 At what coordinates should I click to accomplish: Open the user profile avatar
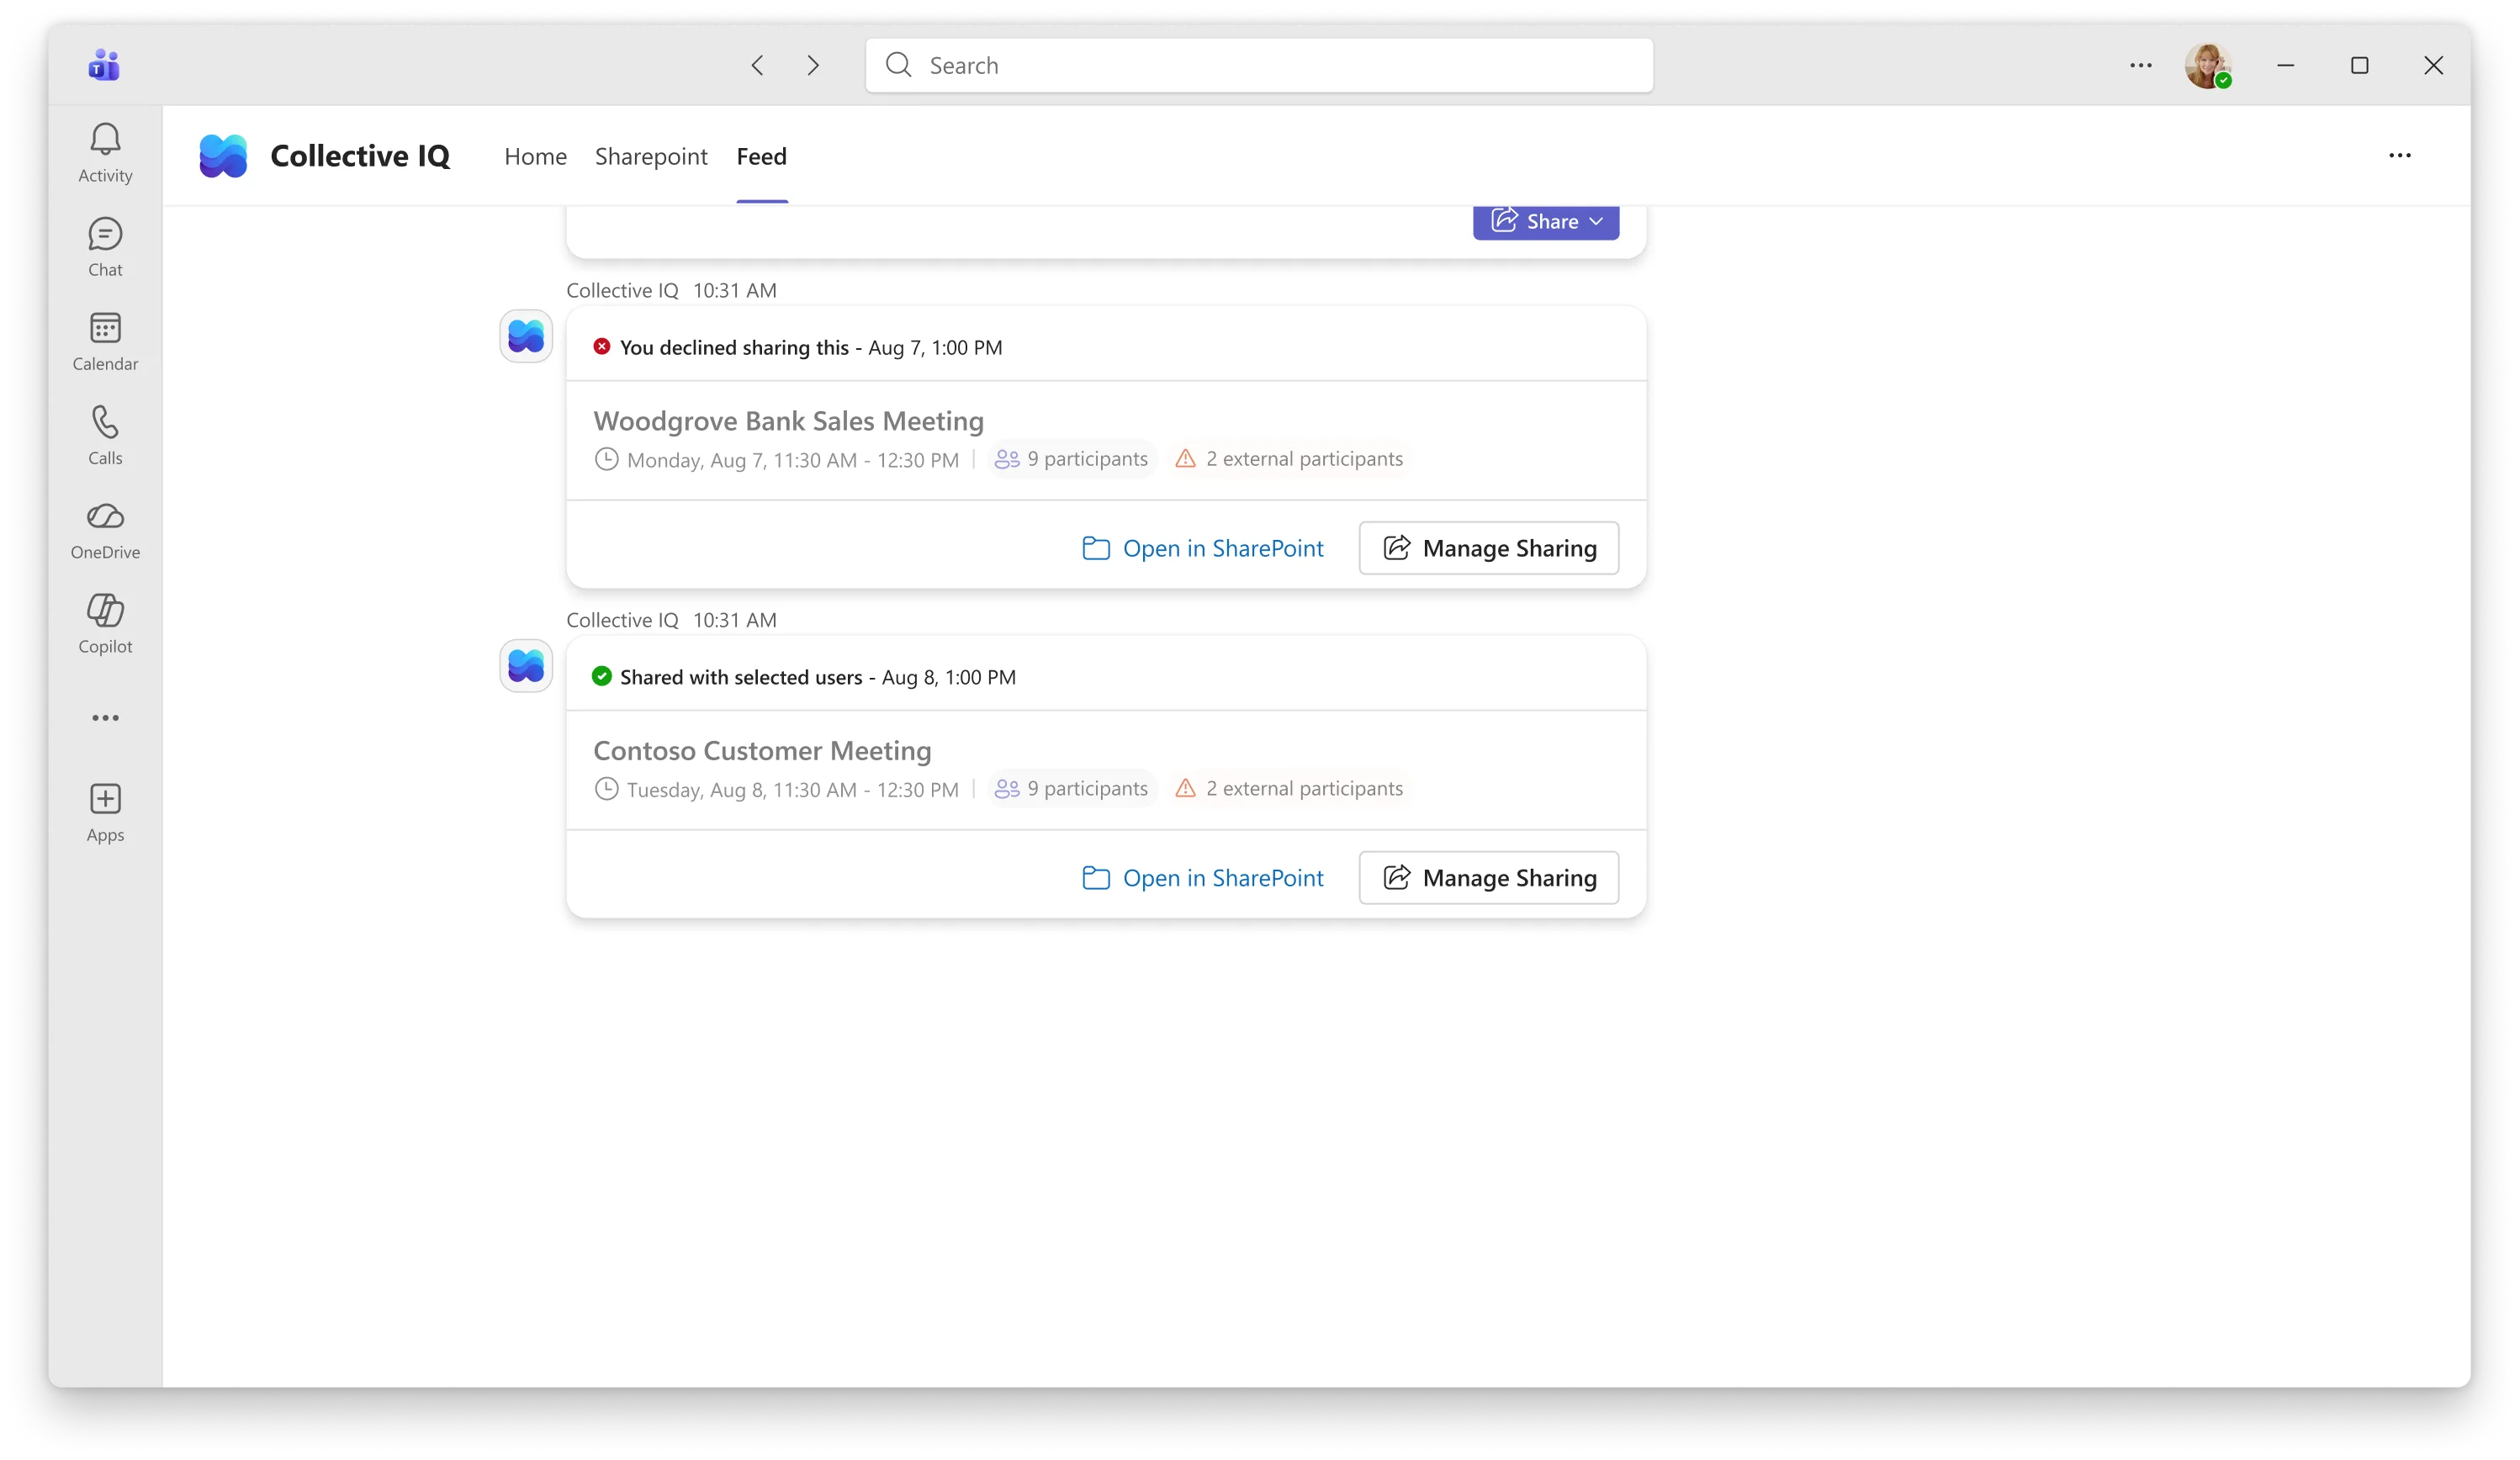coord(2208,65)
